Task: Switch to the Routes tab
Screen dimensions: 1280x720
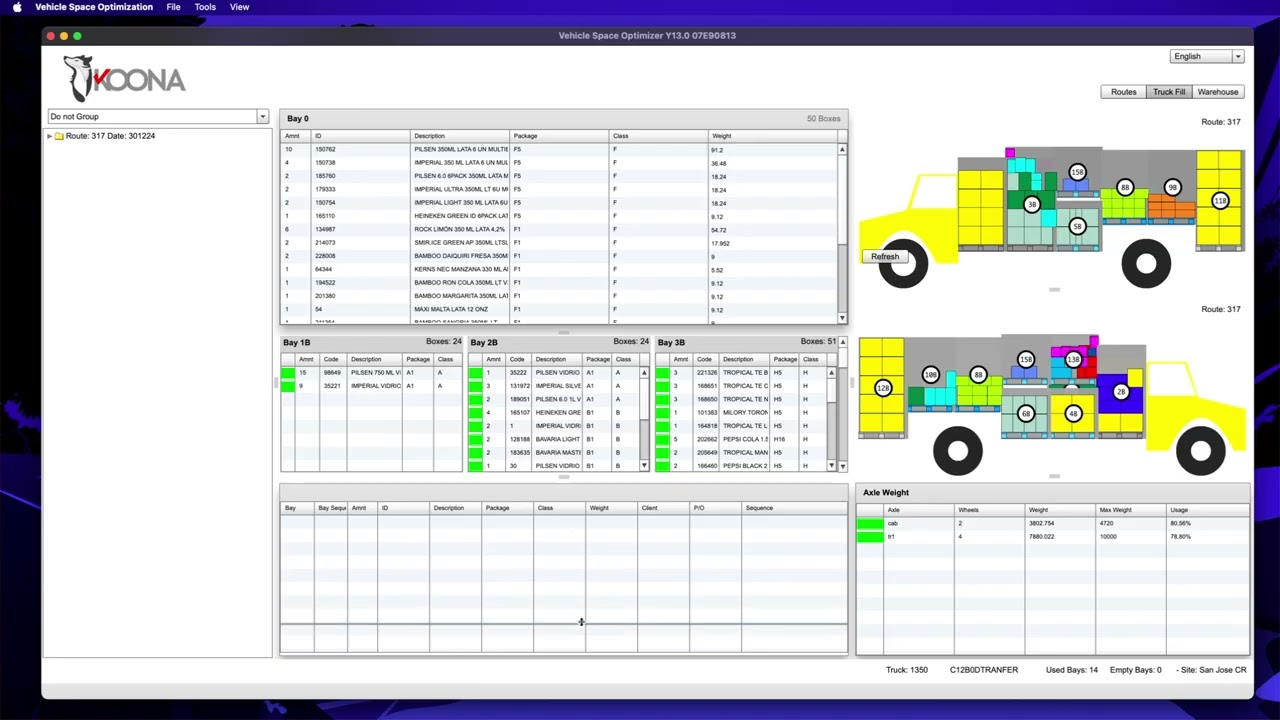Action: coord(1123,92)
